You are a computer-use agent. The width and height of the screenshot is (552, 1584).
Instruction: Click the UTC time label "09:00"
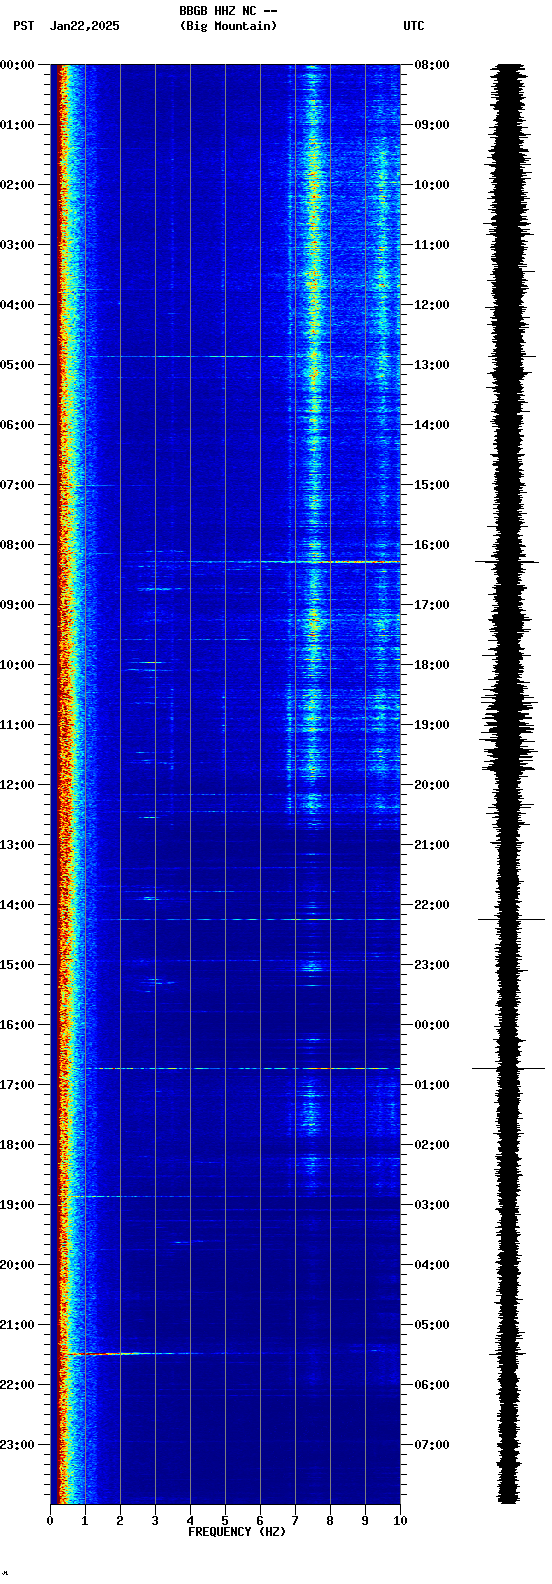coord(432,125)
